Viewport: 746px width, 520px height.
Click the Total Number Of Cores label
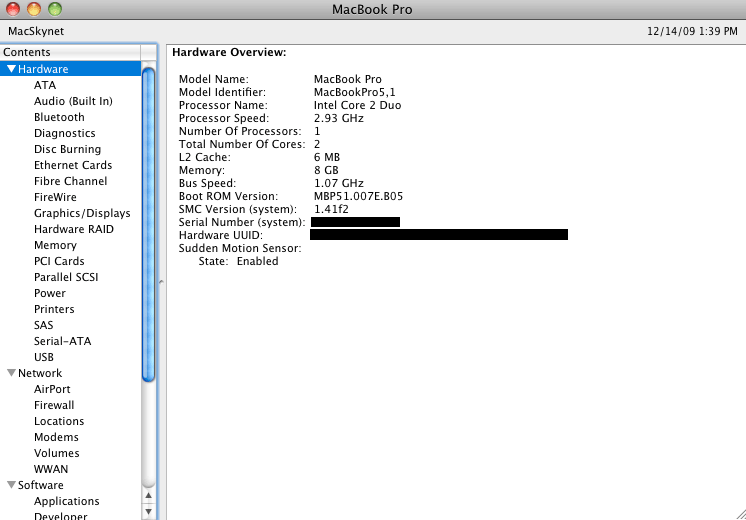(242, 144)
